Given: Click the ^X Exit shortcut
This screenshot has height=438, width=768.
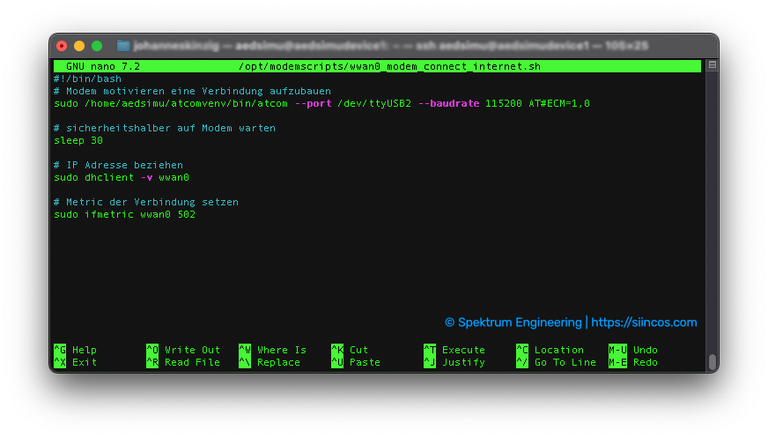Looking at the screenshot, I should click(x=75, y=362).
